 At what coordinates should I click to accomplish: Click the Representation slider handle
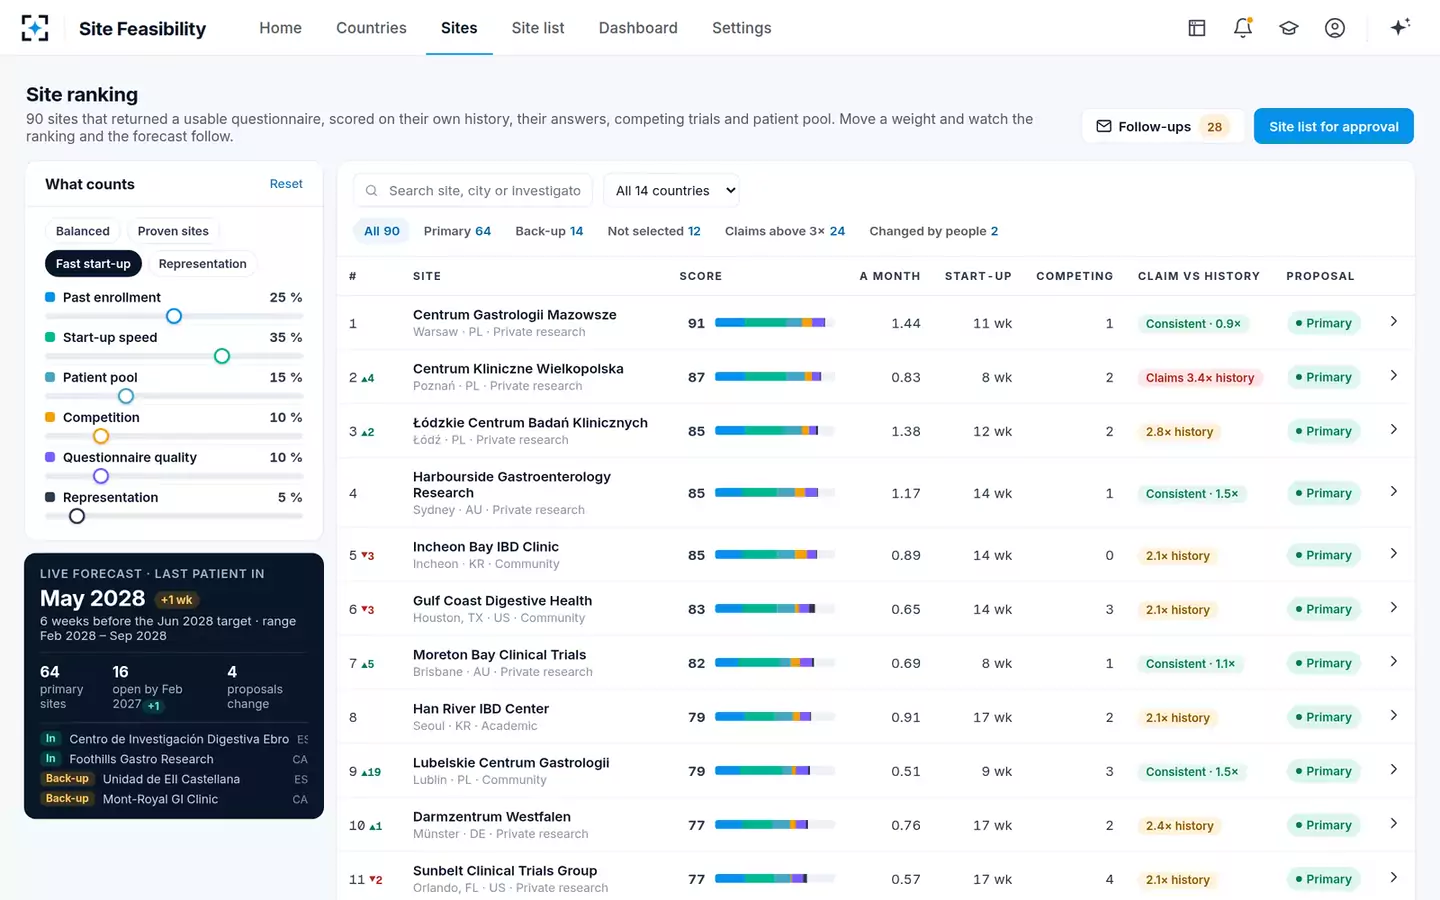pos(77,516)
